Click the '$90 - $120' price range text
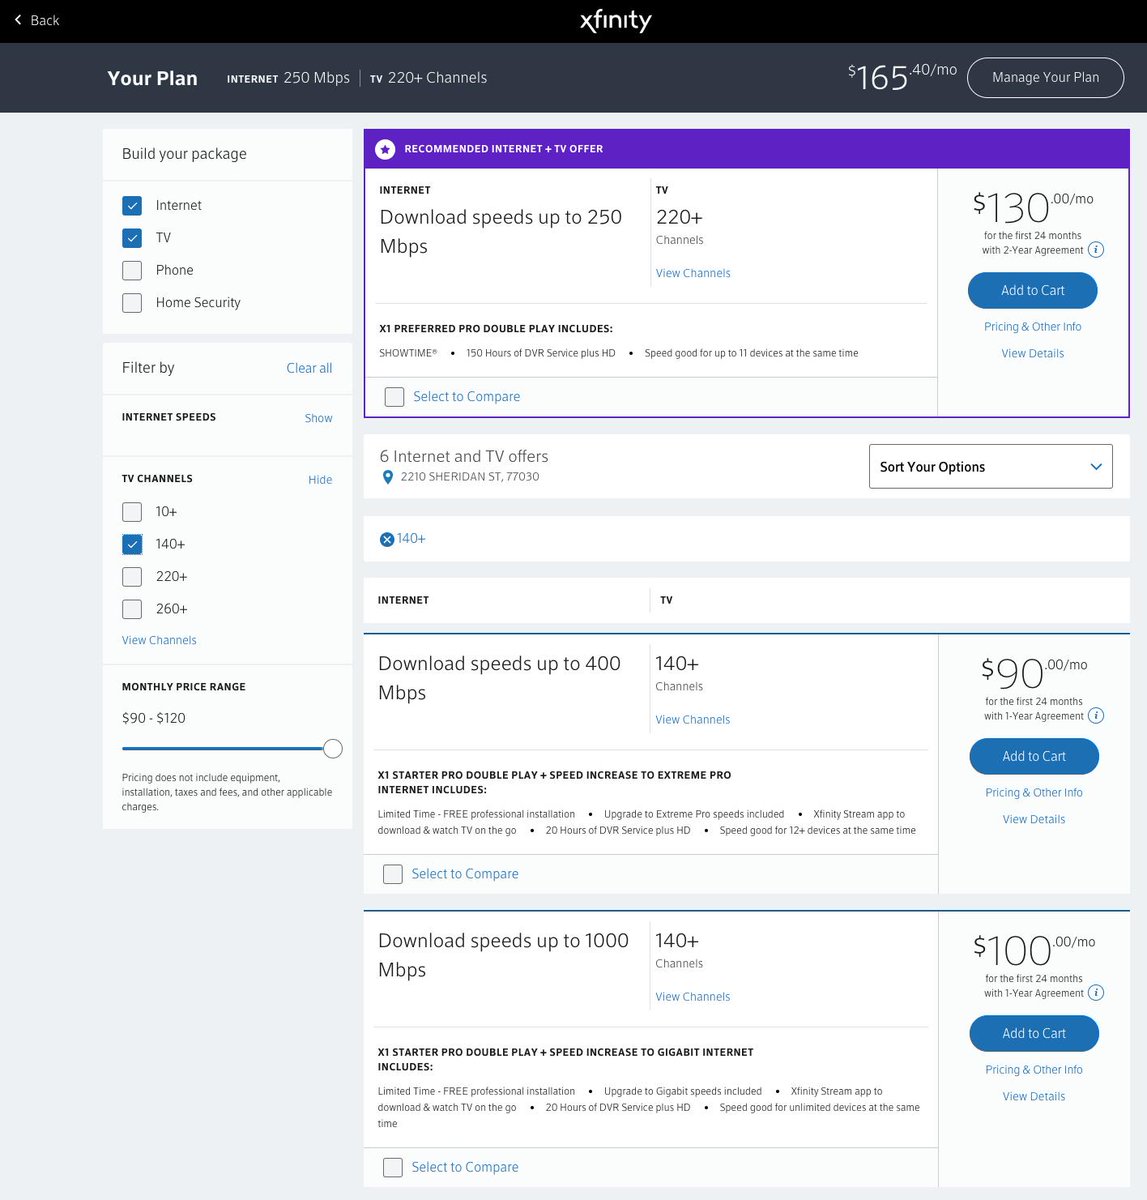Image resolution: width=1147 pixels, height=1200 pixels. click(x=154, y=718)
